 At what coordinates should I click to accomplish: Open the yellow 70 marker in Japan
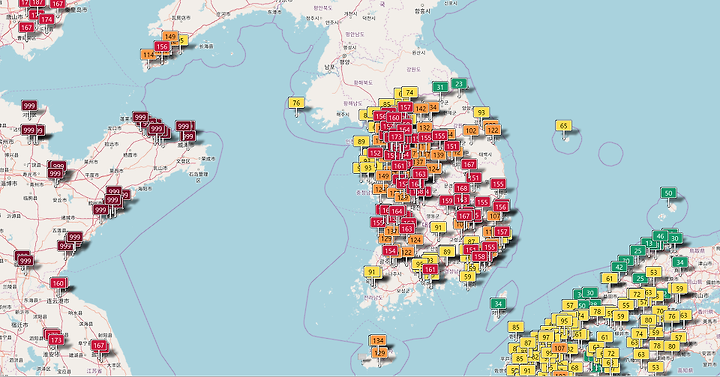pos(659,311)
